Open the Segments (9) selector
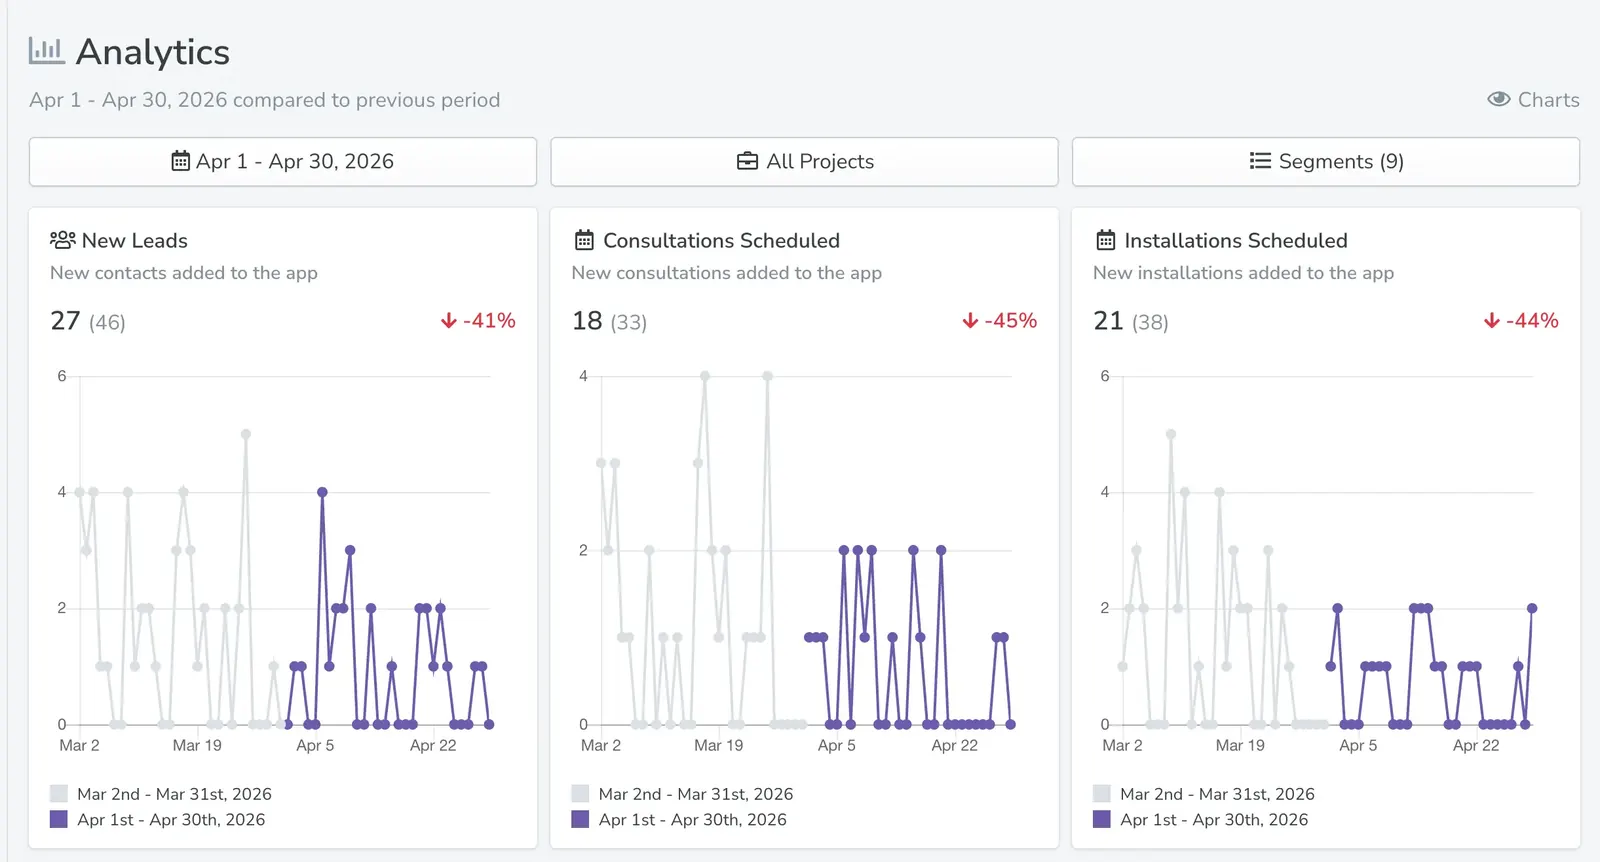The width and height of the screenshot is (1600, 862). click(x=1326, y=161)
